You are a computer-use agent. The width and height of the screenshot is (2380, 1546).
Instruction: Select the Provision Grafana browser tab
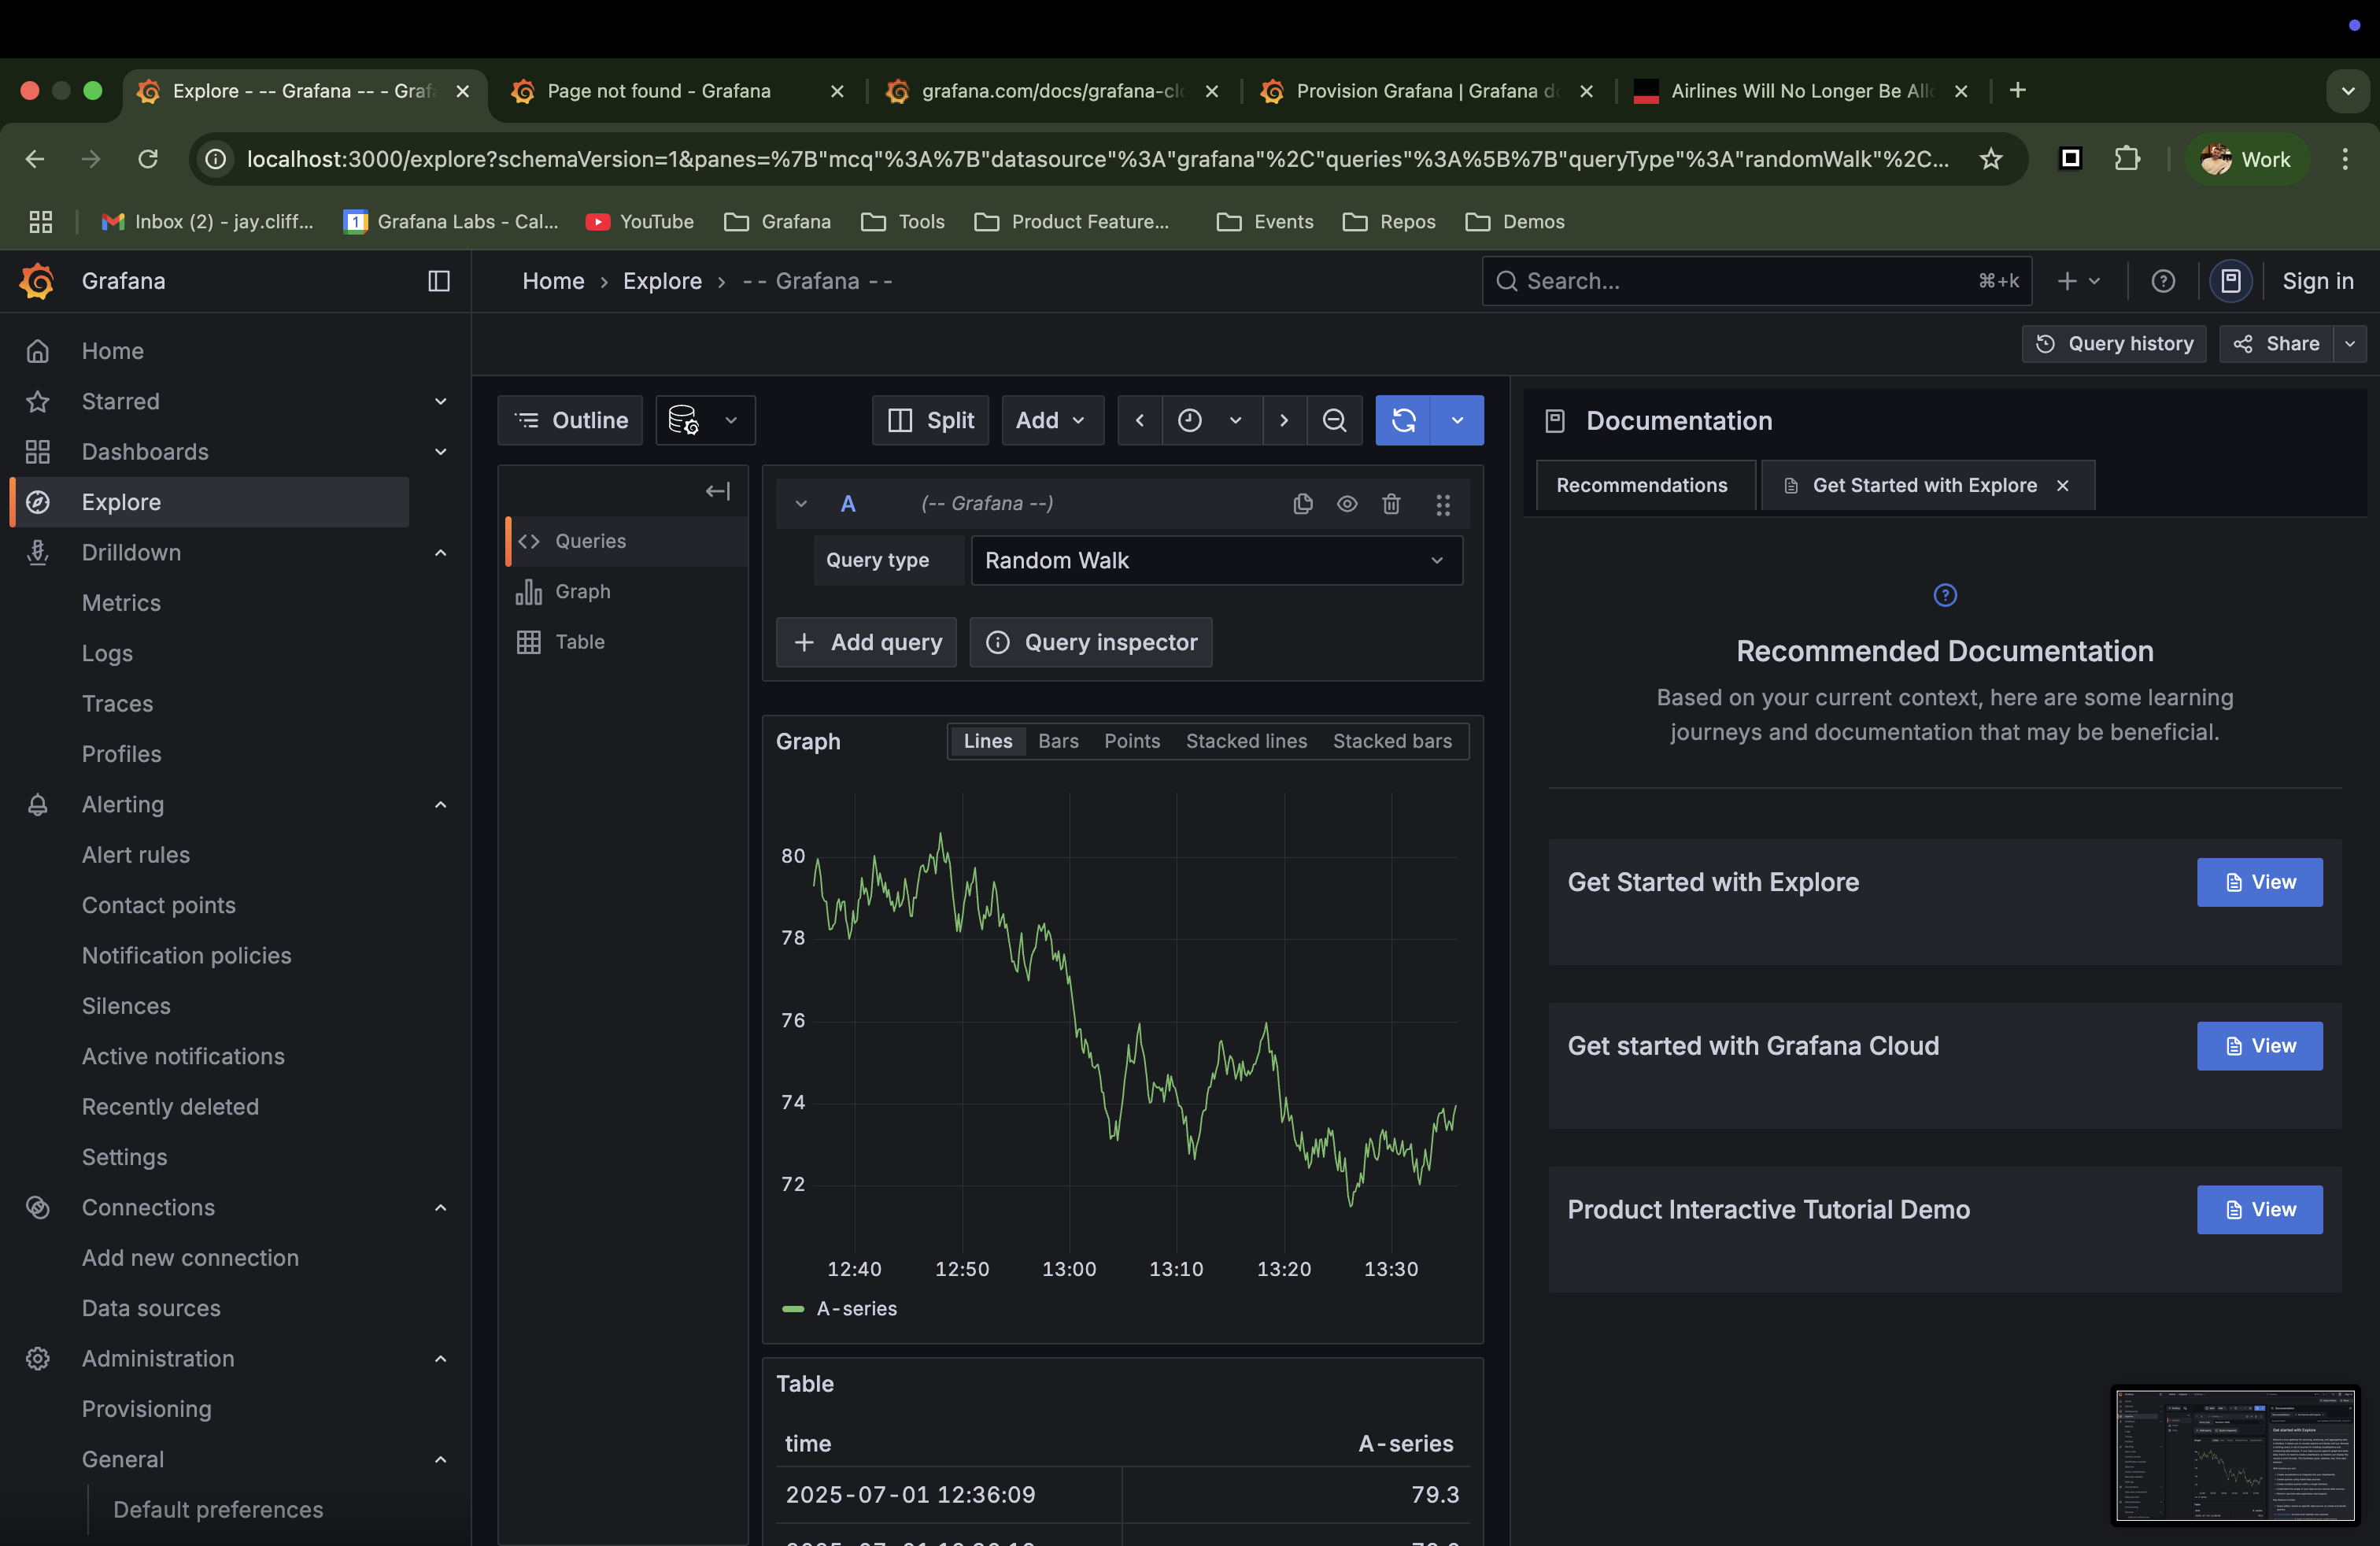1426,91
